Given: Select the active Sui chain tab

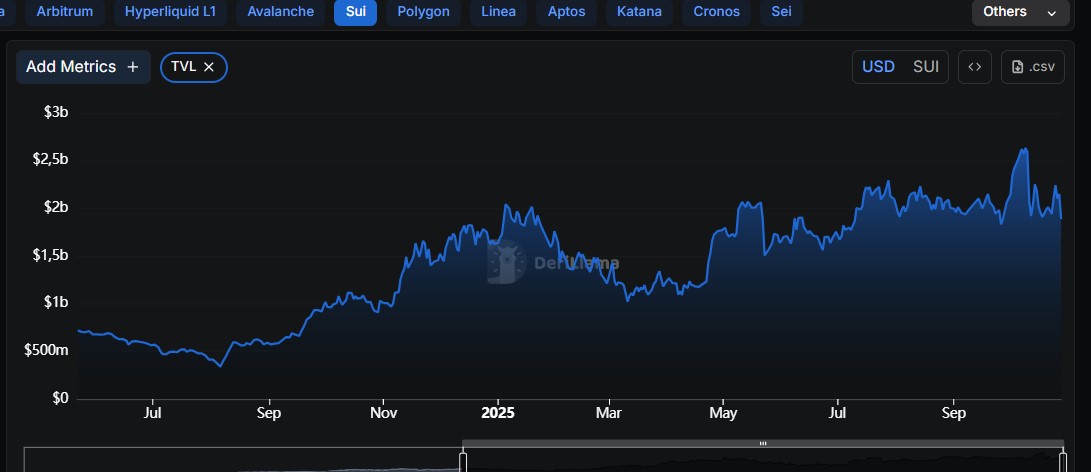Looking at the screenshot, I should tap(355, 12).
